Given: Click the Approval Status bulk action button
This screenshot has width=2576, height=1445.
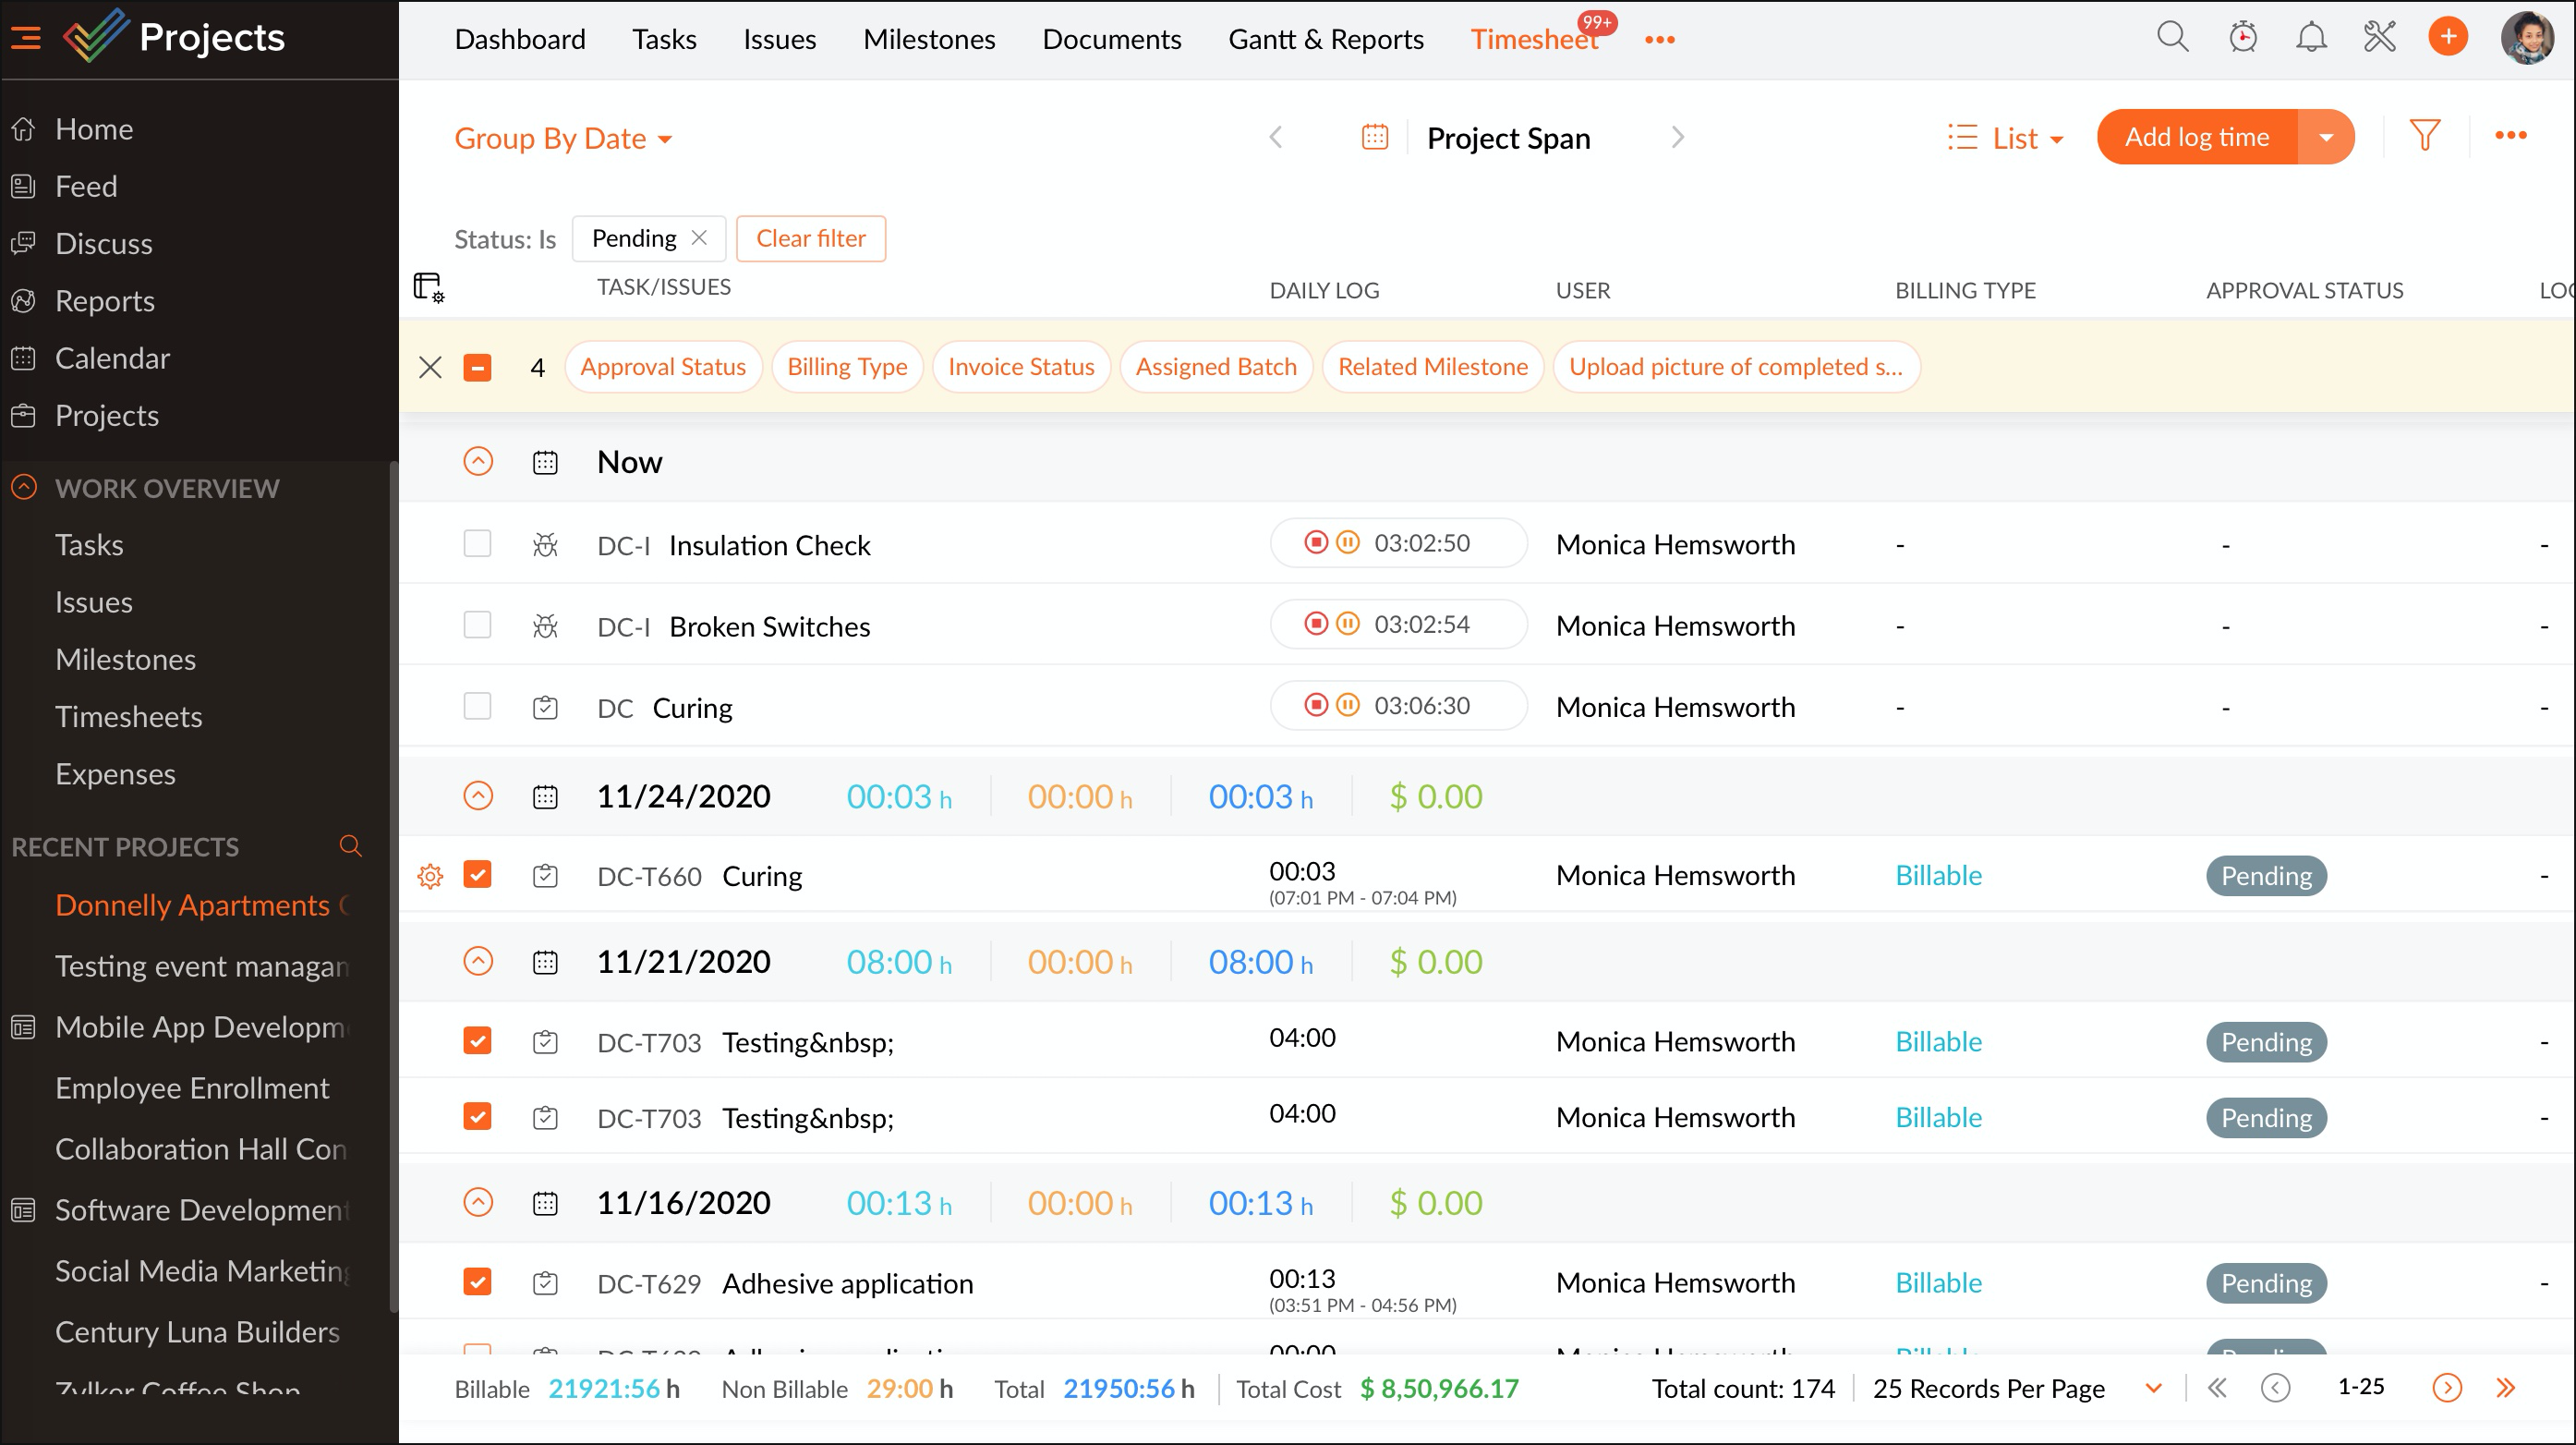Looking at the screenshot, I should click(662, 367).
